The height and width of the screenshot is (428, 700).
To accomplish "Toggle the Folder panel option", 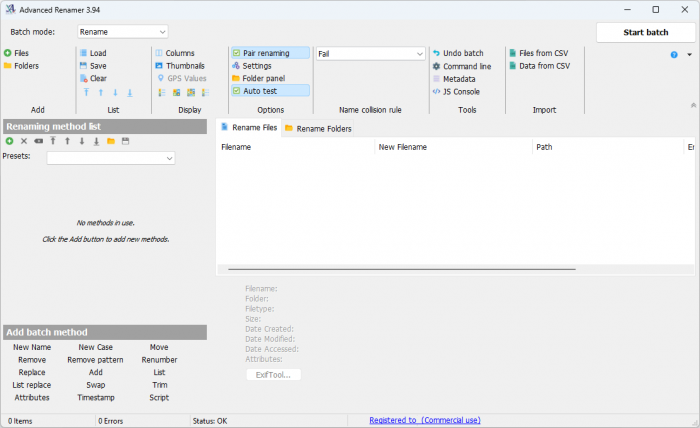I will tap(263, 78).
